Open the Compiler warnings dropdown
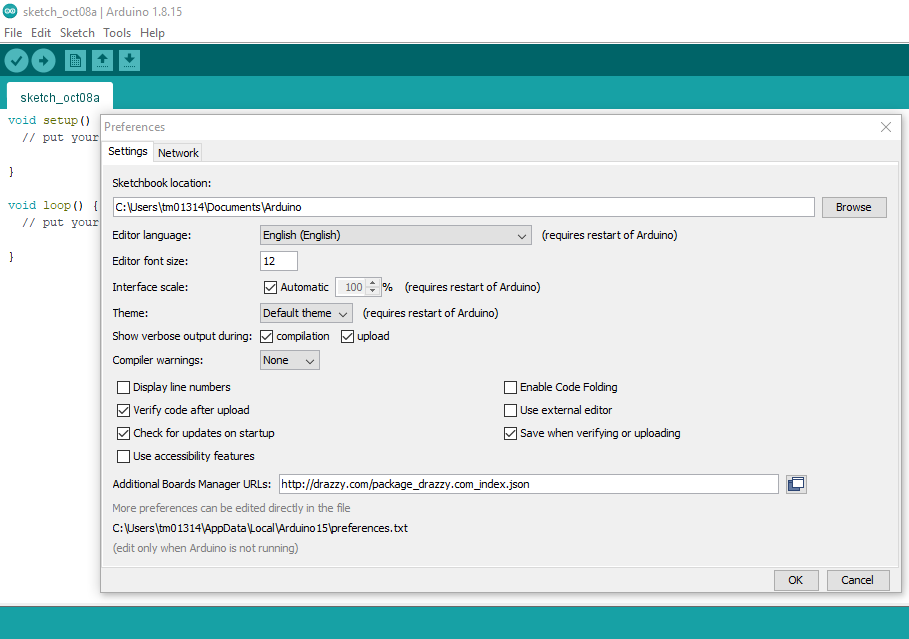 click(x=289, y=360)
